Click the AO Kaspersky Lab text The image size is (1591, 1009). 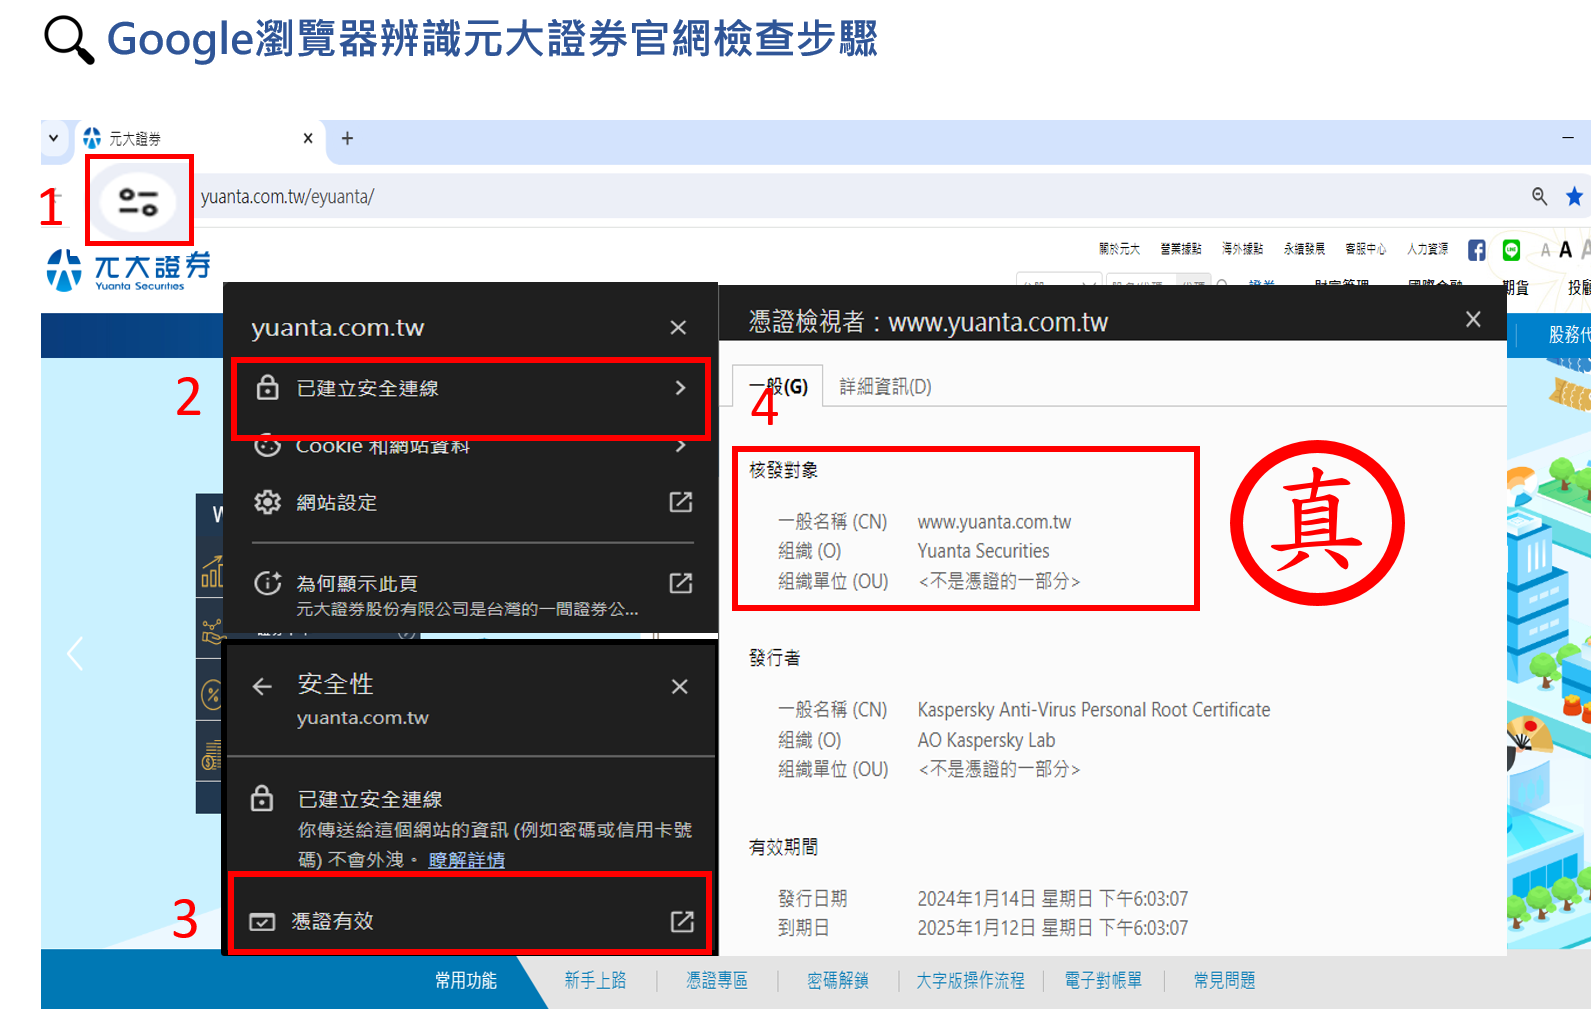click(x=986, y=740)
